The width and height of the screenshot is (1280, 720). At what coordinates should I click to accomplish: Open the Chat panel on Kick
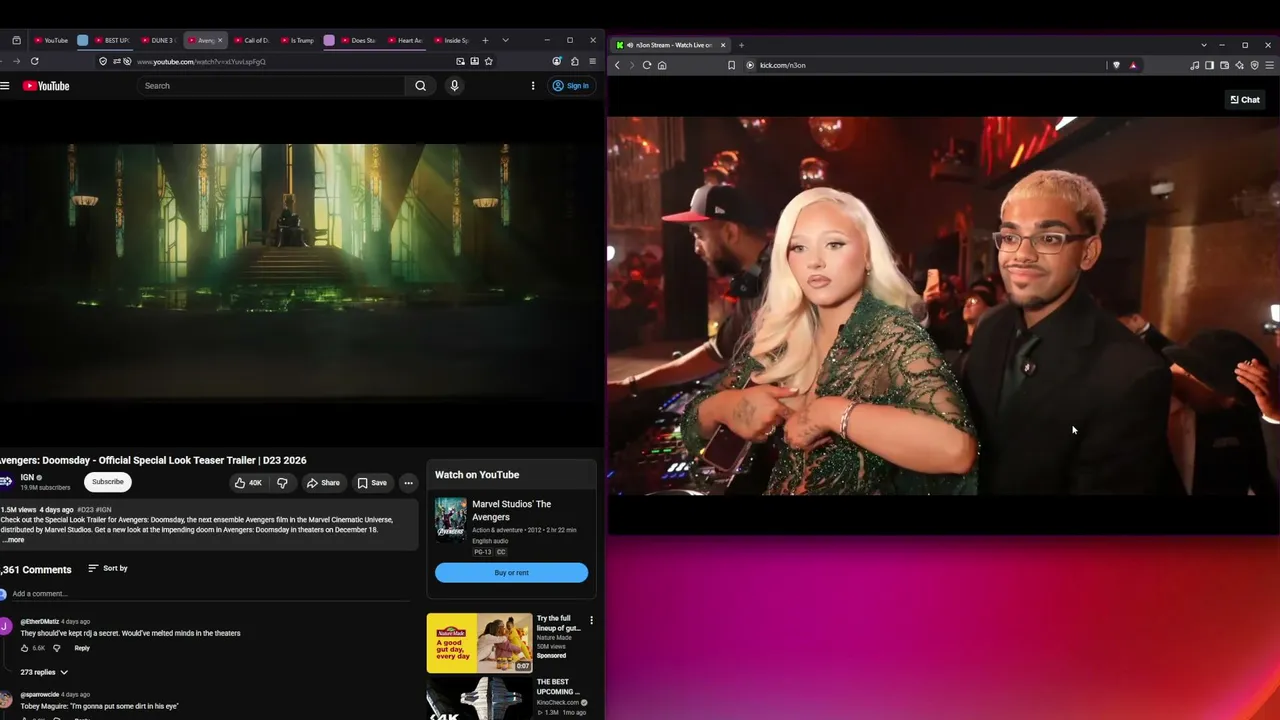(1245, 100)
